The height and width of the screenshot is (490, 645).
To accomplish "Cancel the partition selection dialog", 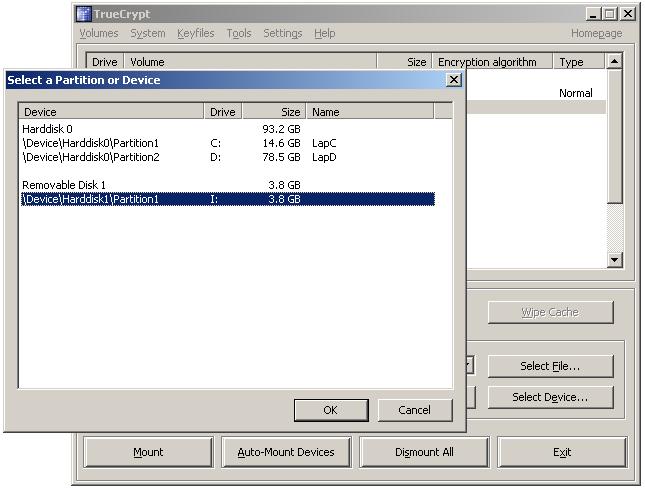I will pyautogui.click(x=415, y=410).
